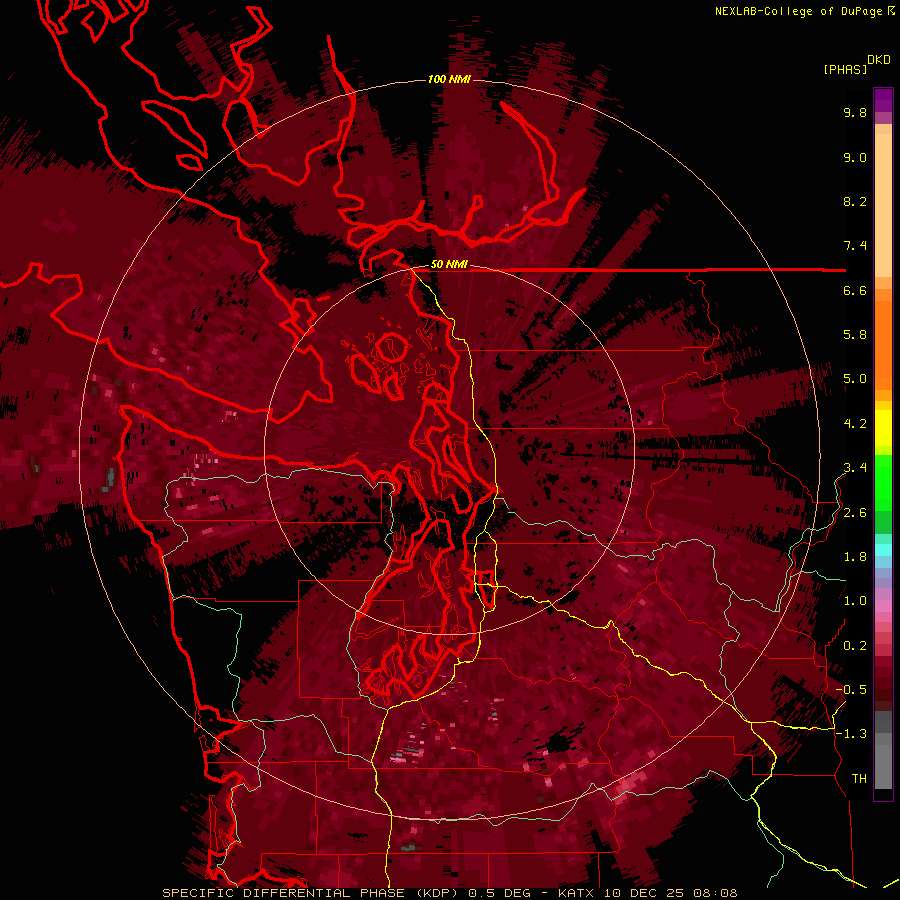The height and width of the screenshot is (900, 900).
Task: Click the 100 NMI range ring label
Action: [x=449, y=79]
